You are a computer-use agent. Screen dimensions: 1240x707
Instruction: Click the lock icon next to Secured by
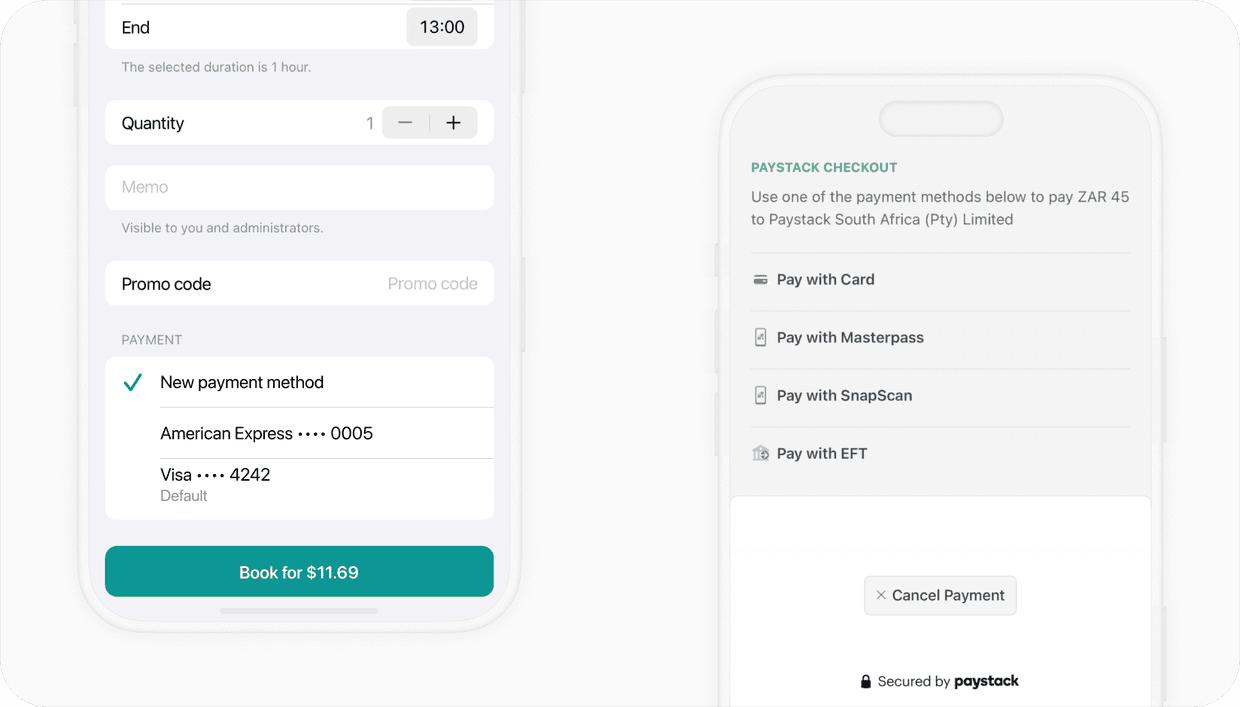tap(865, 681)
